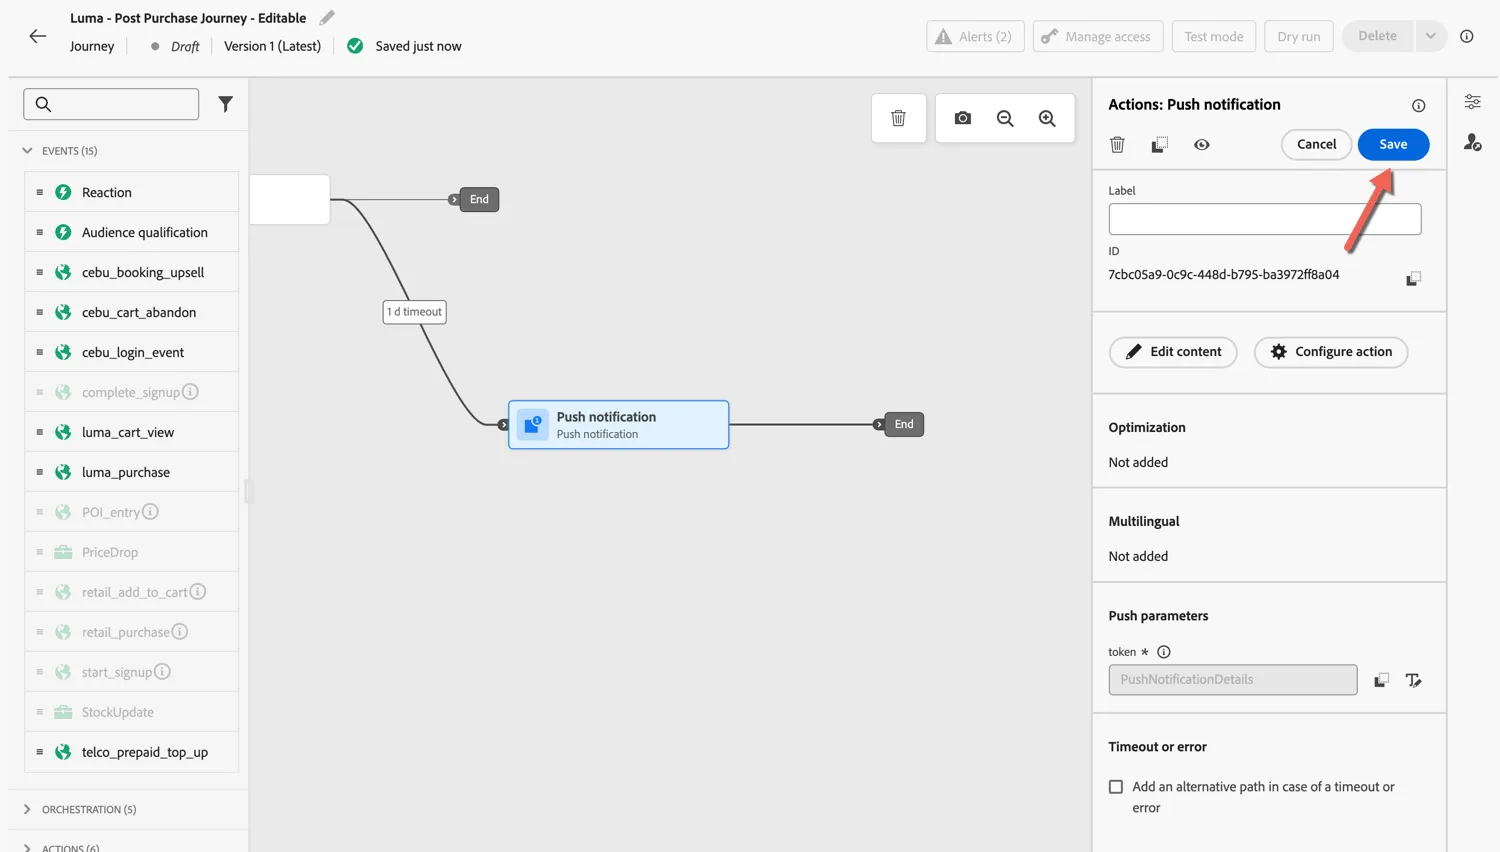This screenshot has width=1500, height=852.
Task: Open advanced expression editor for token
Action: 1413,680
